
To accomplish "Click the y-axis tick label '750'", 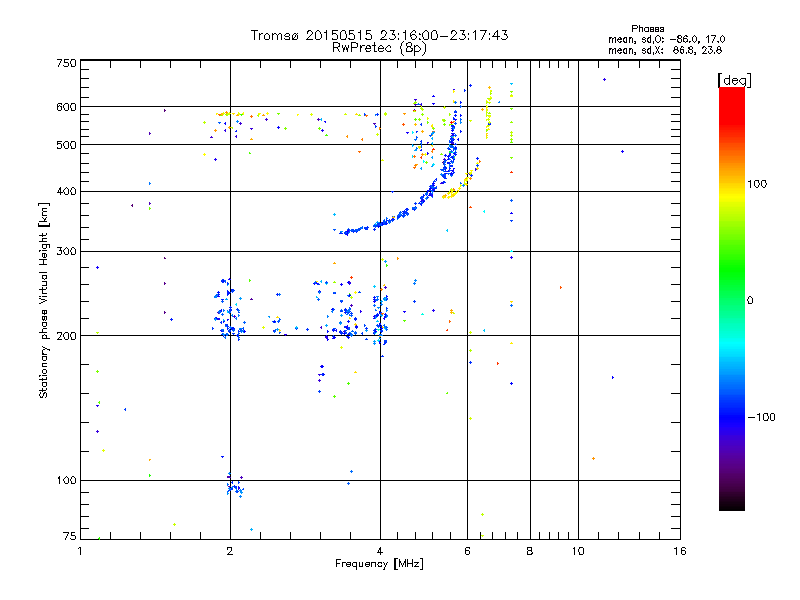I will [x=66, y=63].
